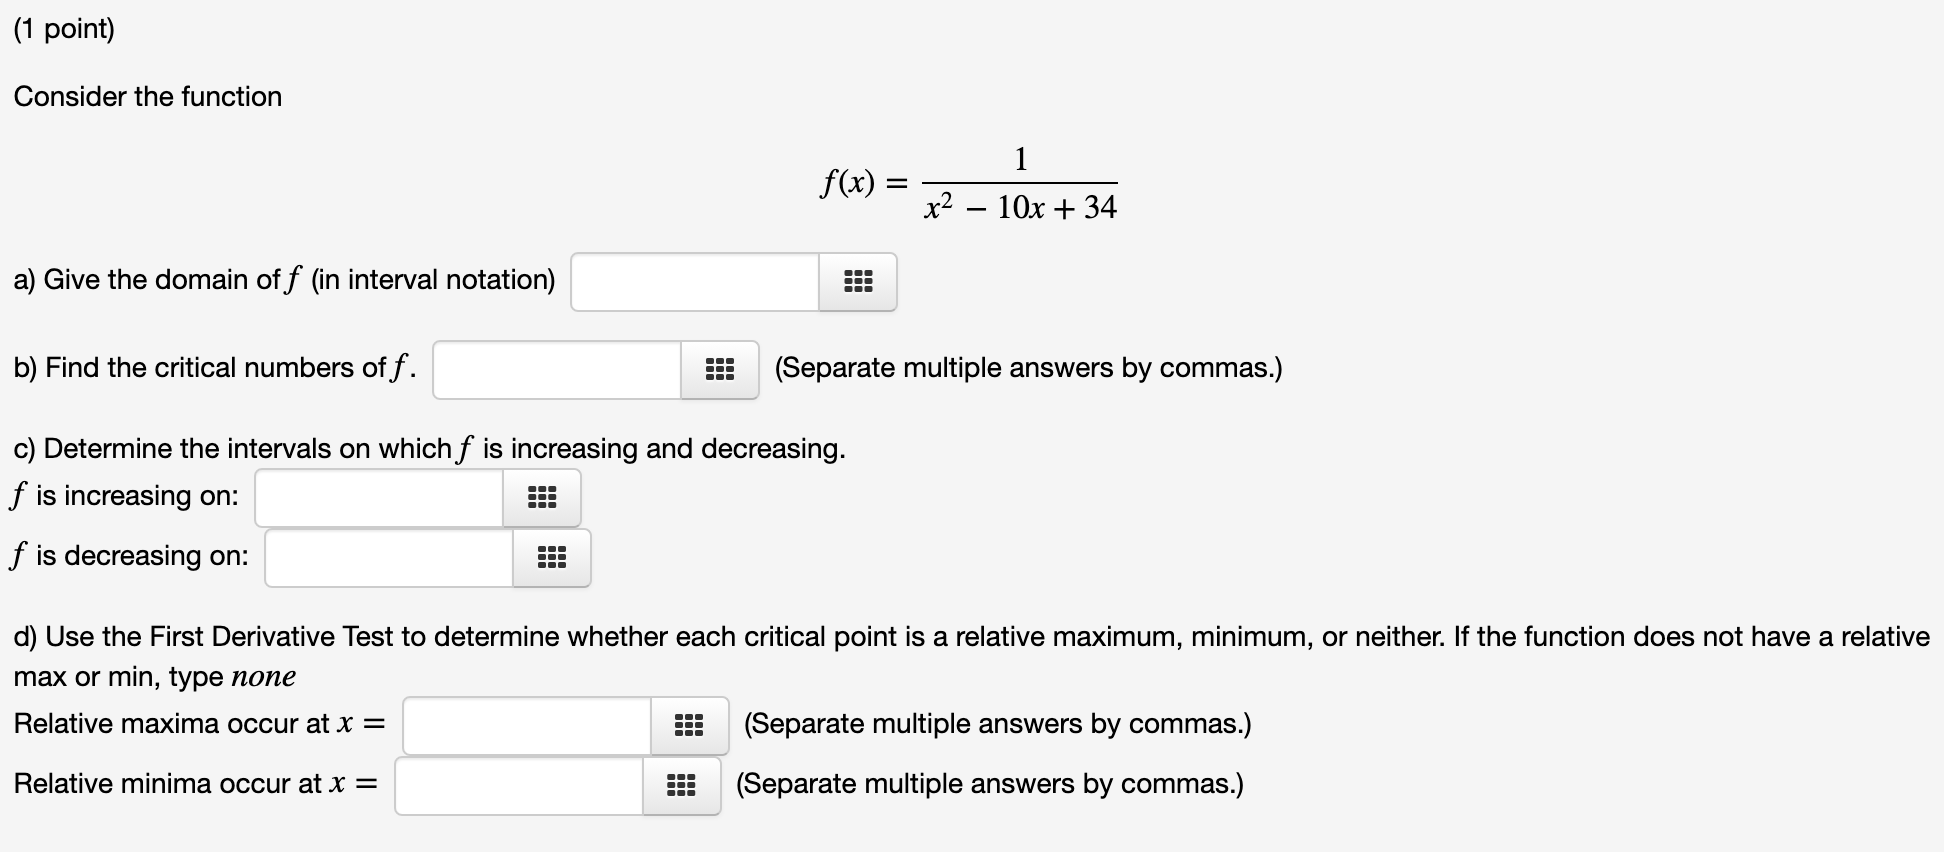Open the equation editor for decreasing interval
The width and height of the screenshot is (1944, 852).
point(551,558)
